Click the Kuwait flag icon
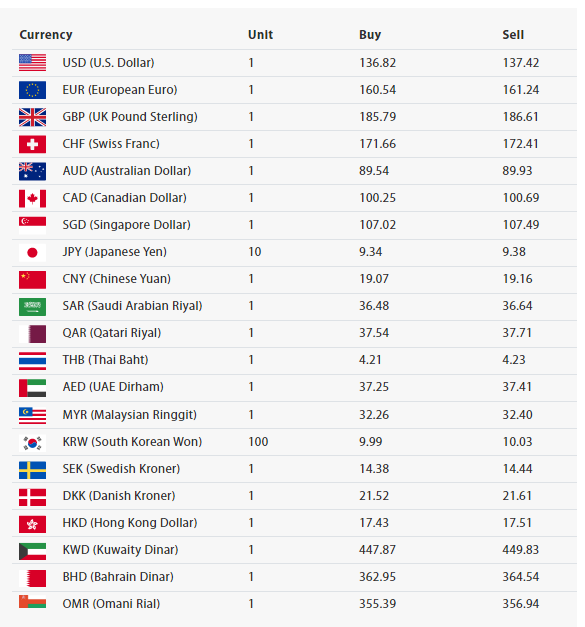The height and width of the screenshot is (627, 585). pos(32,551)
